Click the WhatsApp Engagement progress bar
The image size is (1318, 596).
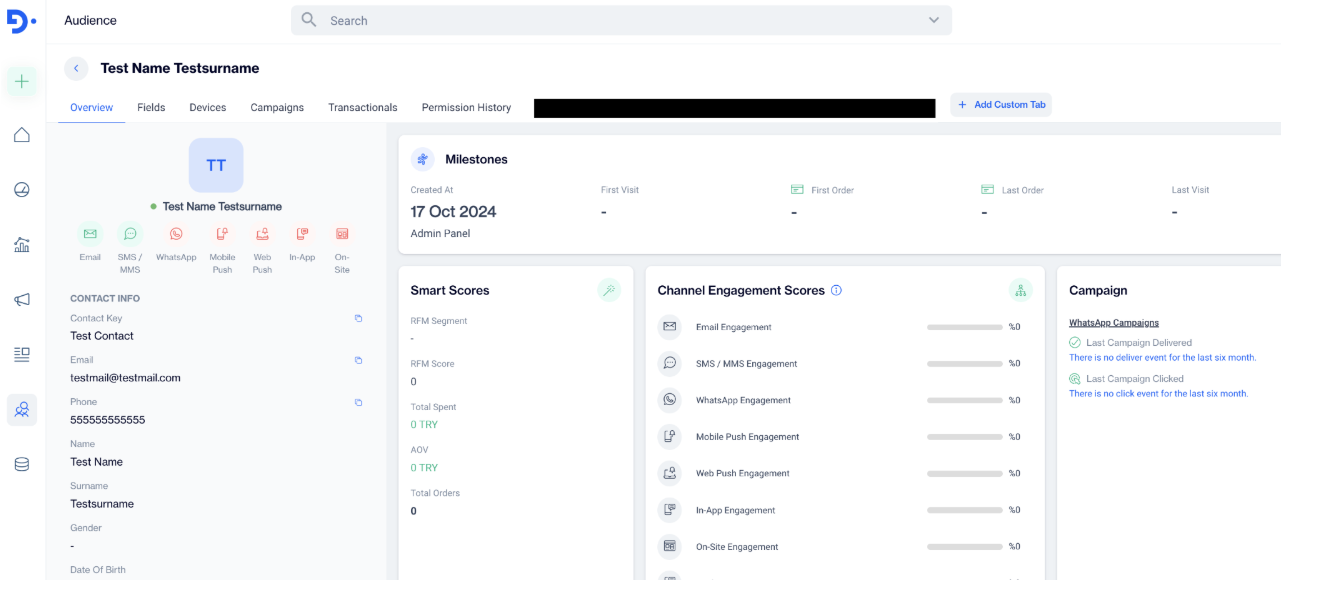(x=964, y=400)
